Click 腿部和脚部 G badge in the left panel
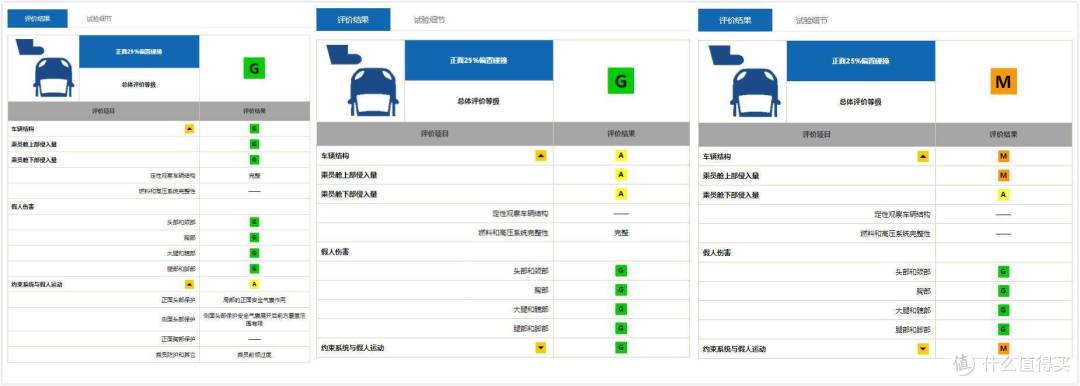The width and height of the screenshot is (1080, 386). click(254, 268)
